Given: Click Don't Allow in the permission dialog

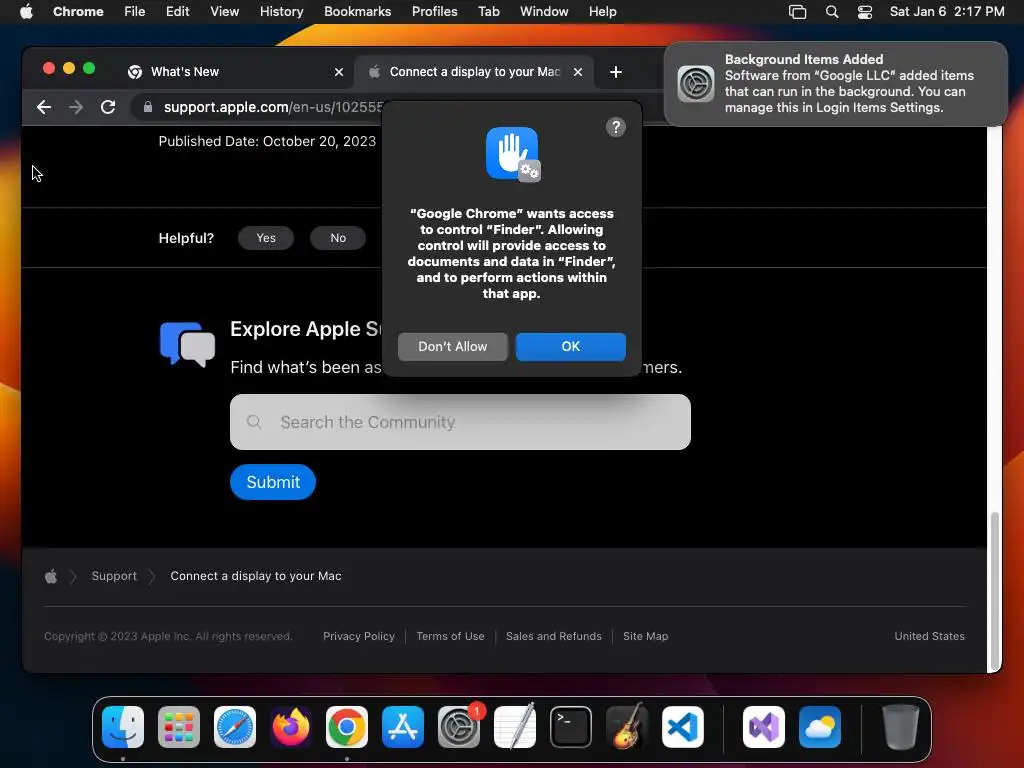Looking at the screenshot, I should point(453,347).
